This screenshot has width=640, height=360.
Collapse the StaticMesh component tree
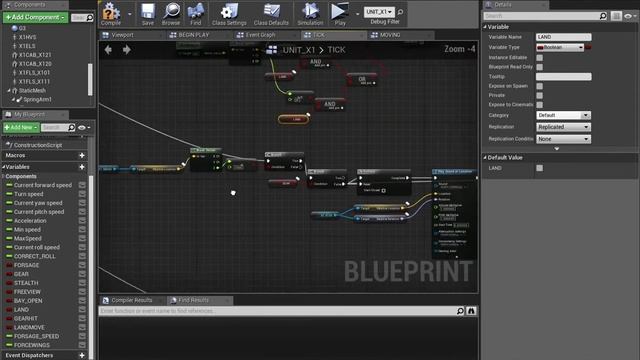(x=9, y=91)
